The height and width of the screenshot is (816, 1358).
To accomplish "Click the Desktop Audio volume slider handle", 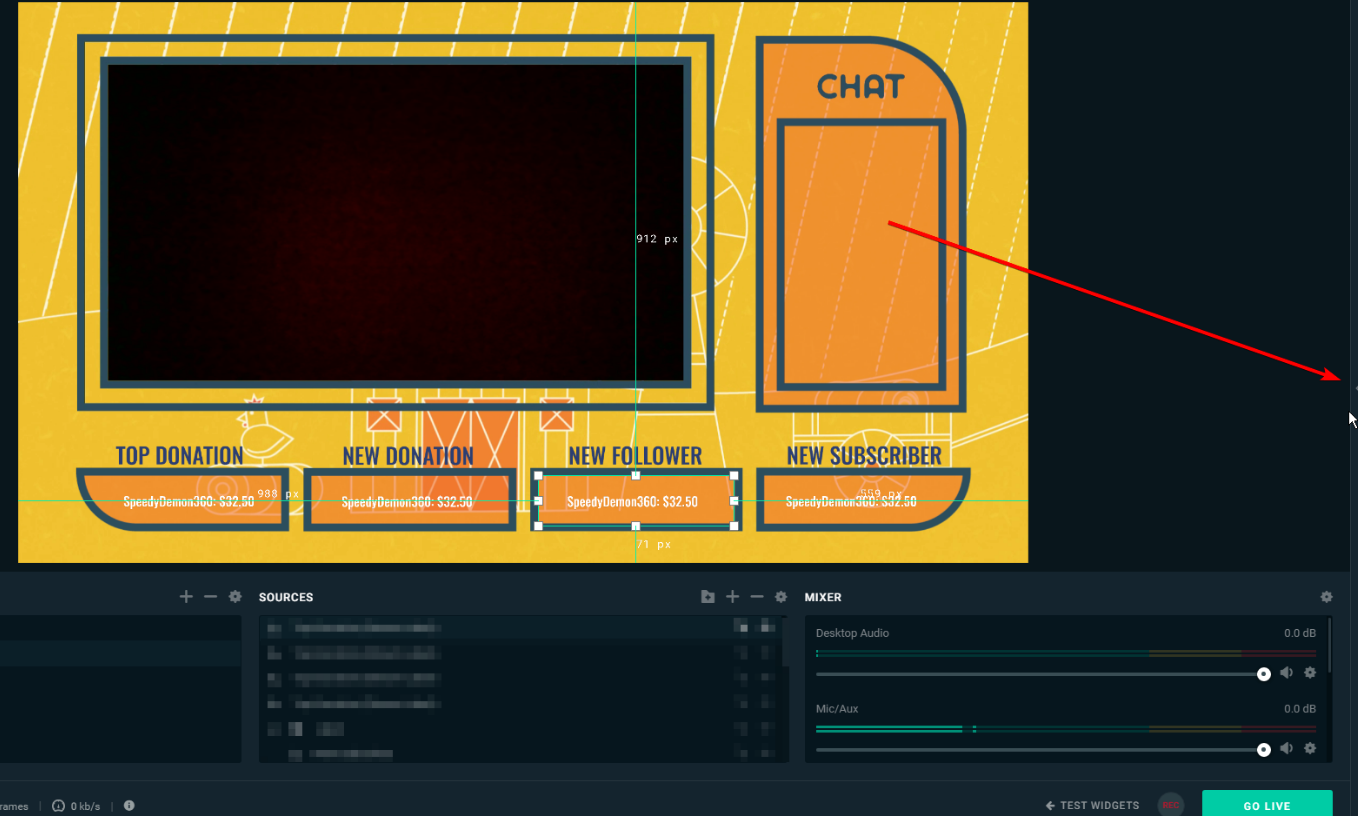I will (1264, 674).
